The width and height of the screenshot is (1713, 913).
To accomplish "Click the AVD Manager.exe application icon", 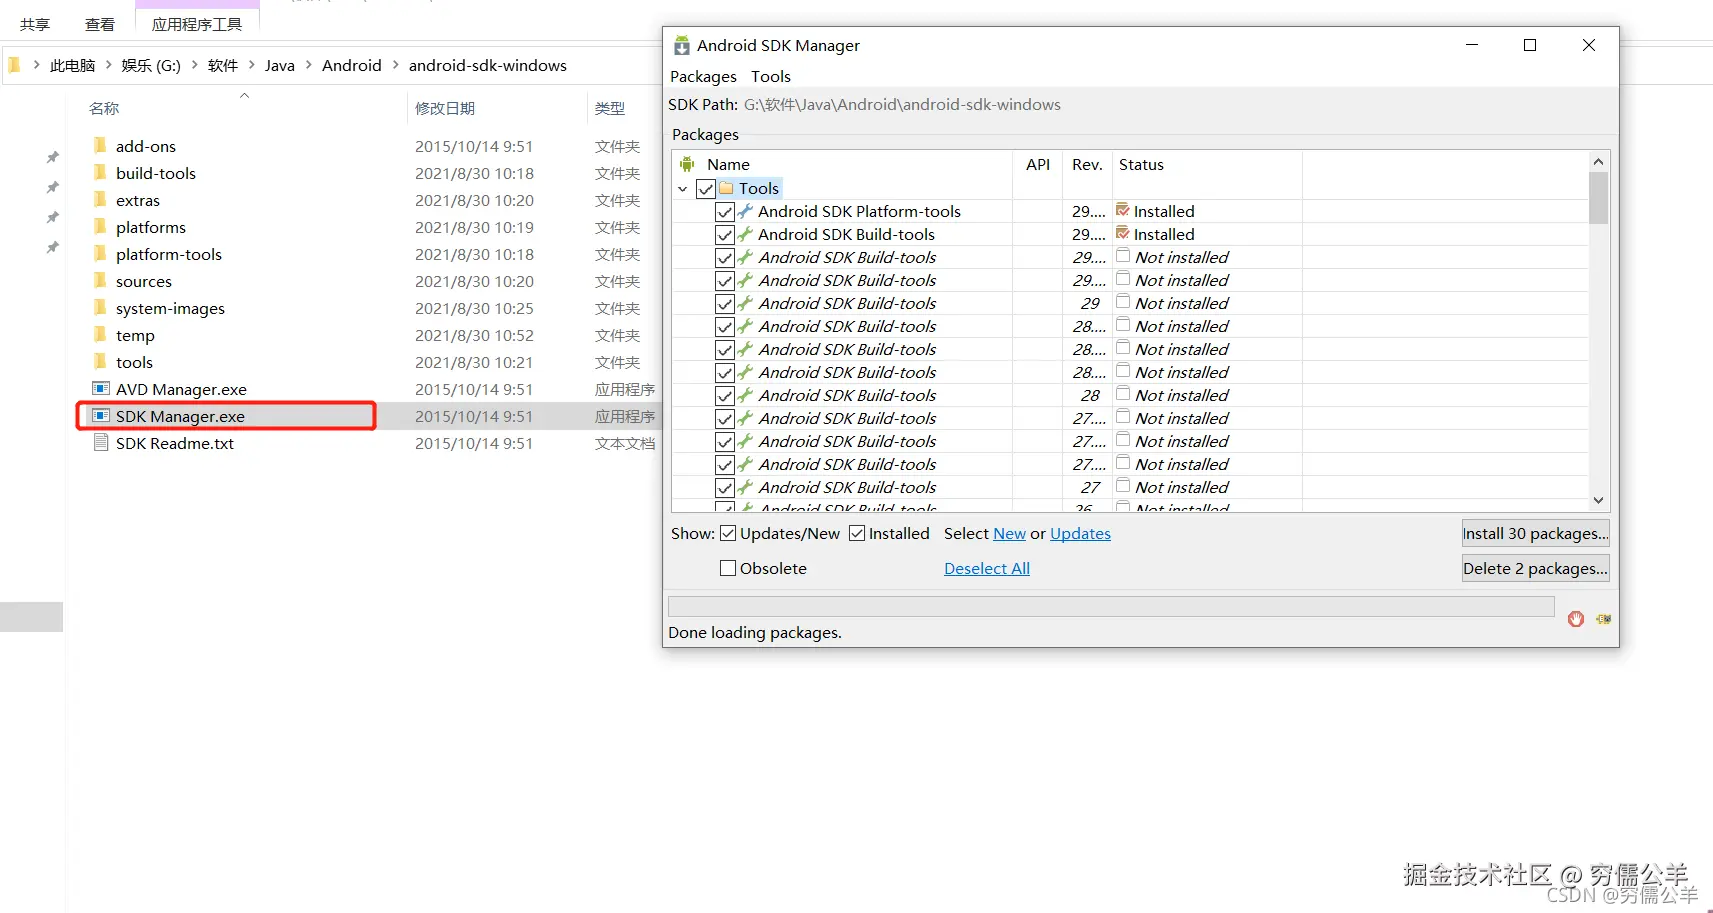I will [x=101, y=388].
